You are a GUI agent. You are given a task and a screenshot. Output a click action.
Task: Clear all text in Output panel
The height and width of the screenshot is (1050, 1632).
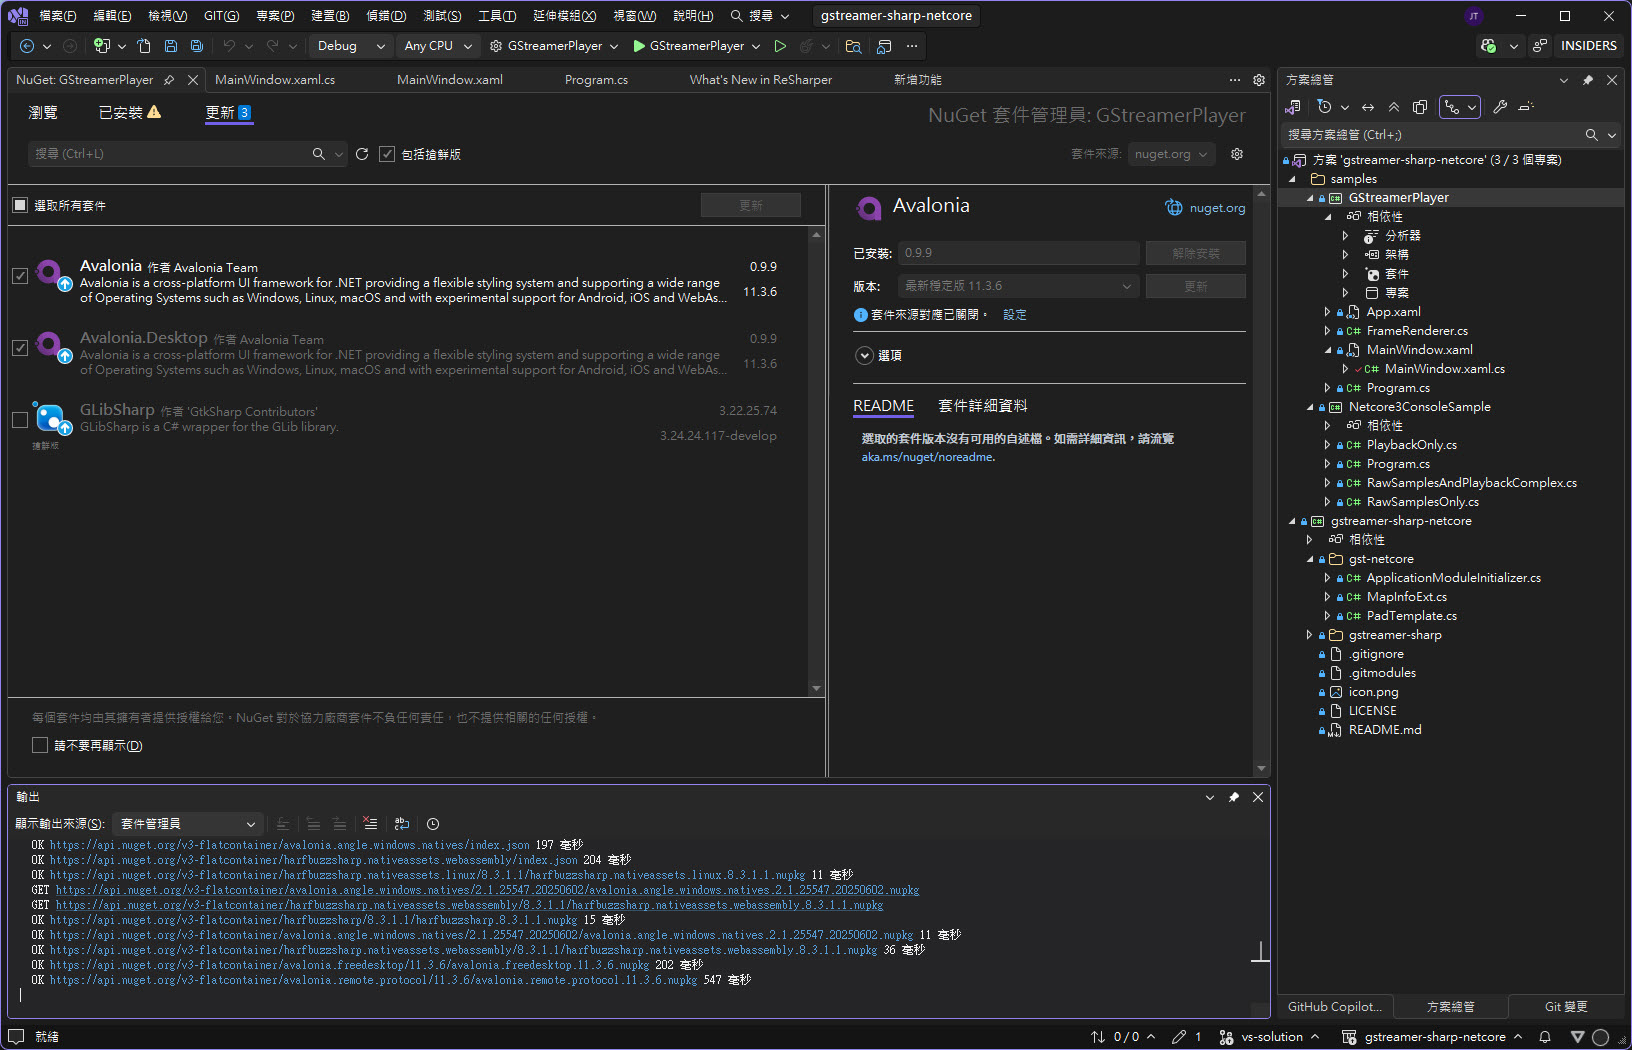[370, 824]
